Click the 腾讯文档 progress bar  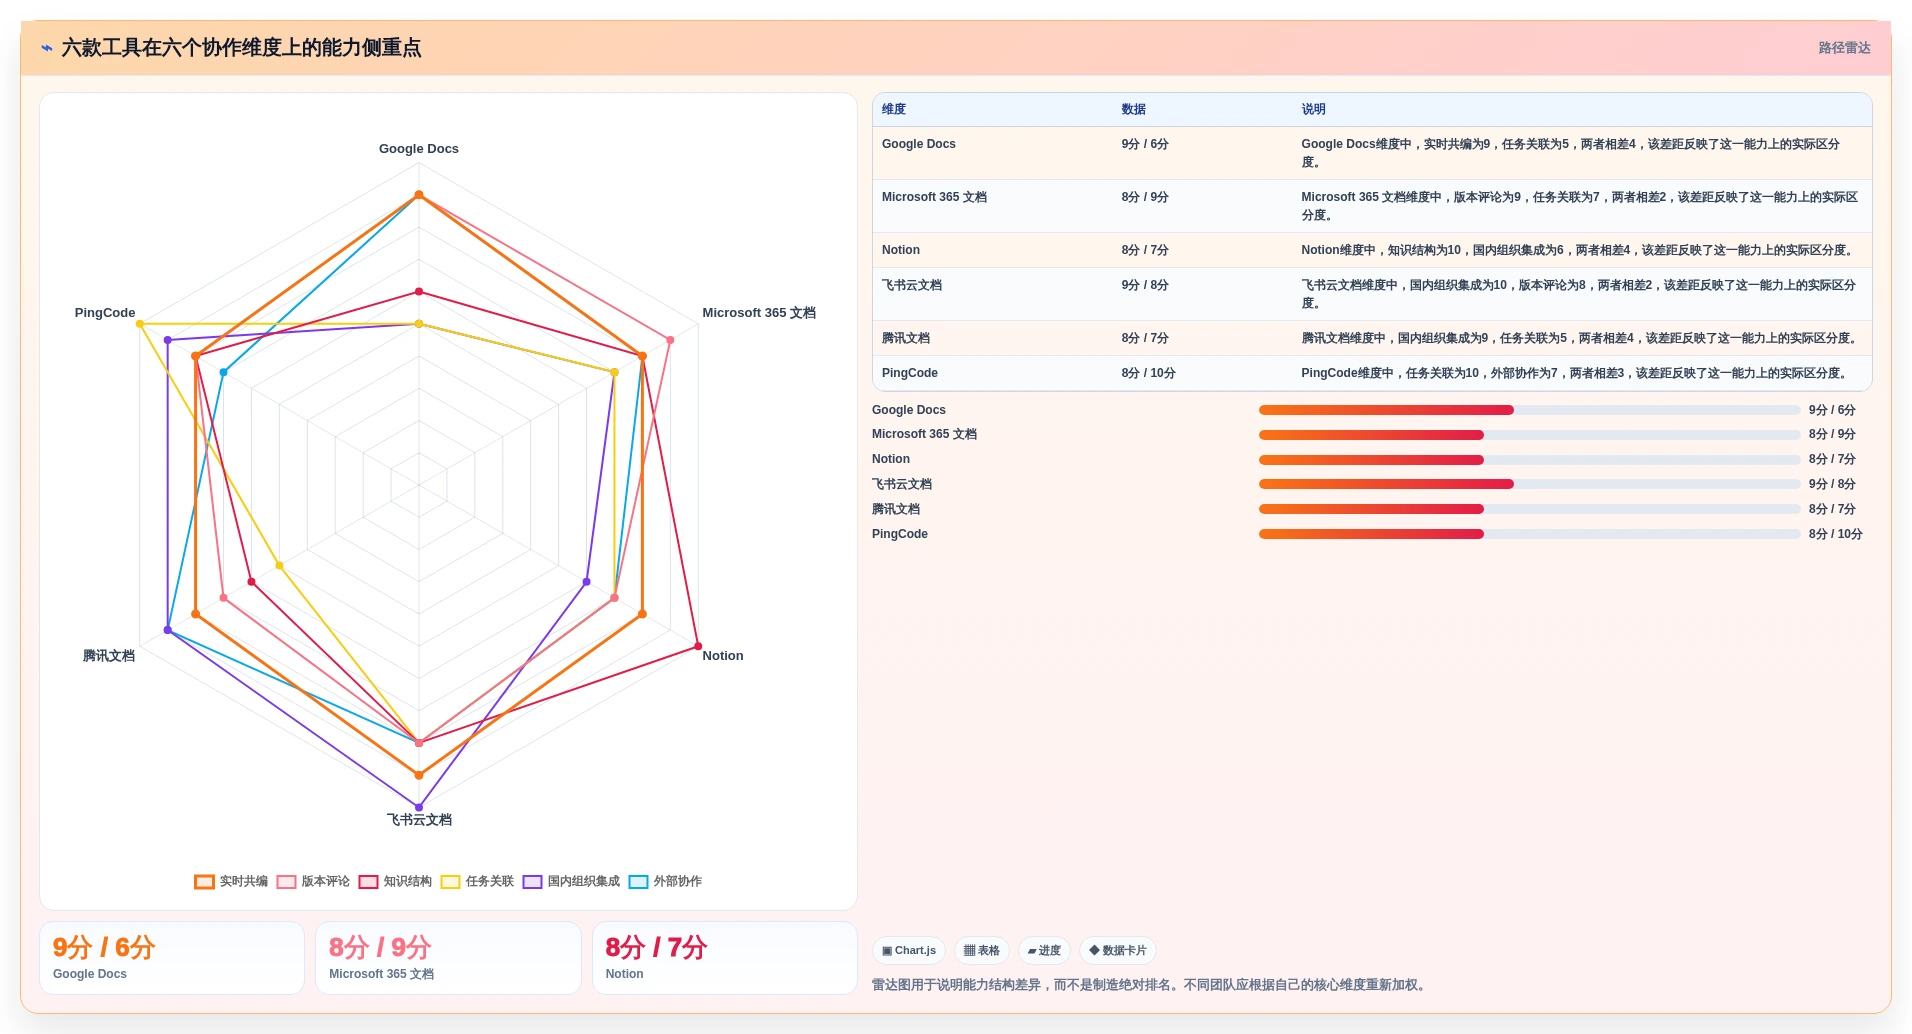point(1529,509)
